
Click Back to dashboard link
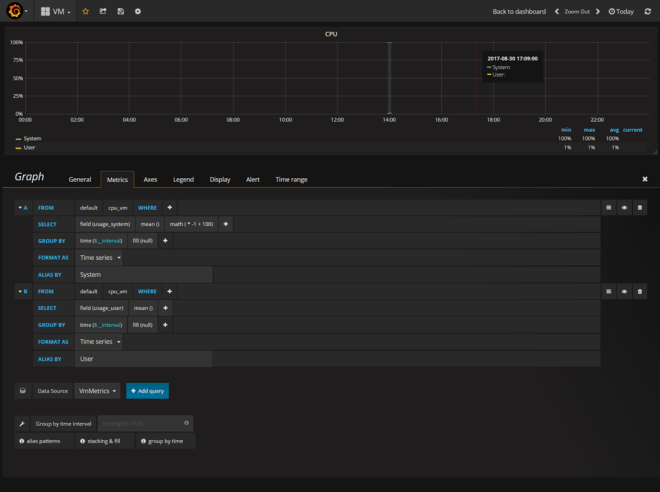tap(519, 11)
